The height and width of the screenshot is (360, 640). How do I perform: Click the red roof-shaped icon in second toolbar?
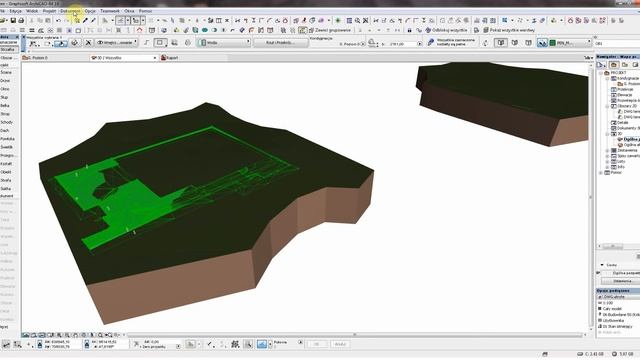pyautogui.click(x=140, y=30)
